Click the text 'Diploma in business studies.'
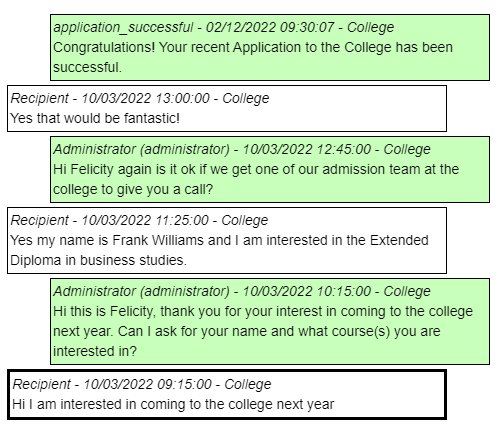The height and width of the screenshot is (437, 500). (x=98, y=260)
